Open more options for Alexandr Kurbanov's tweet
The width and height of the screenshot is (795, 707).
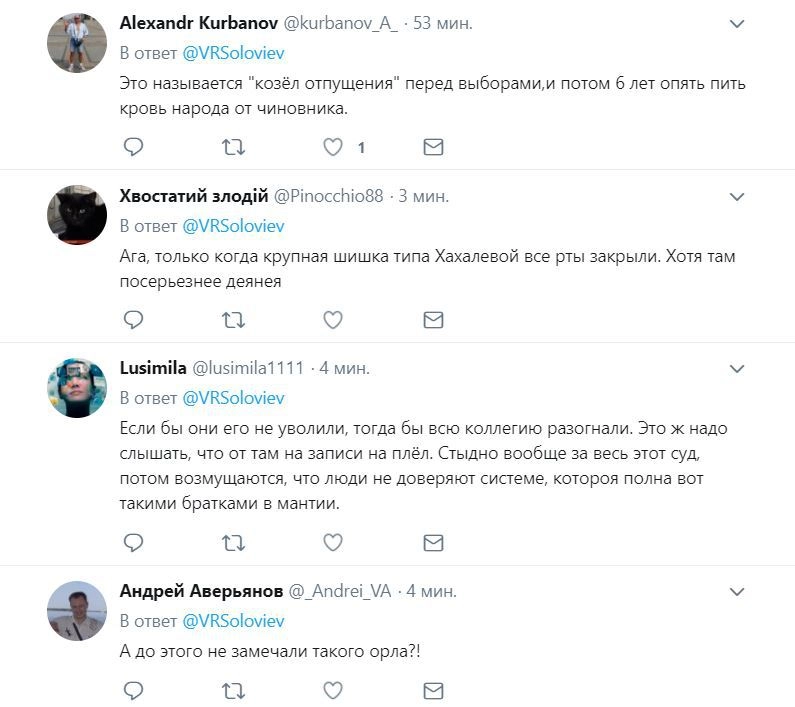click(x=737, y=23)
